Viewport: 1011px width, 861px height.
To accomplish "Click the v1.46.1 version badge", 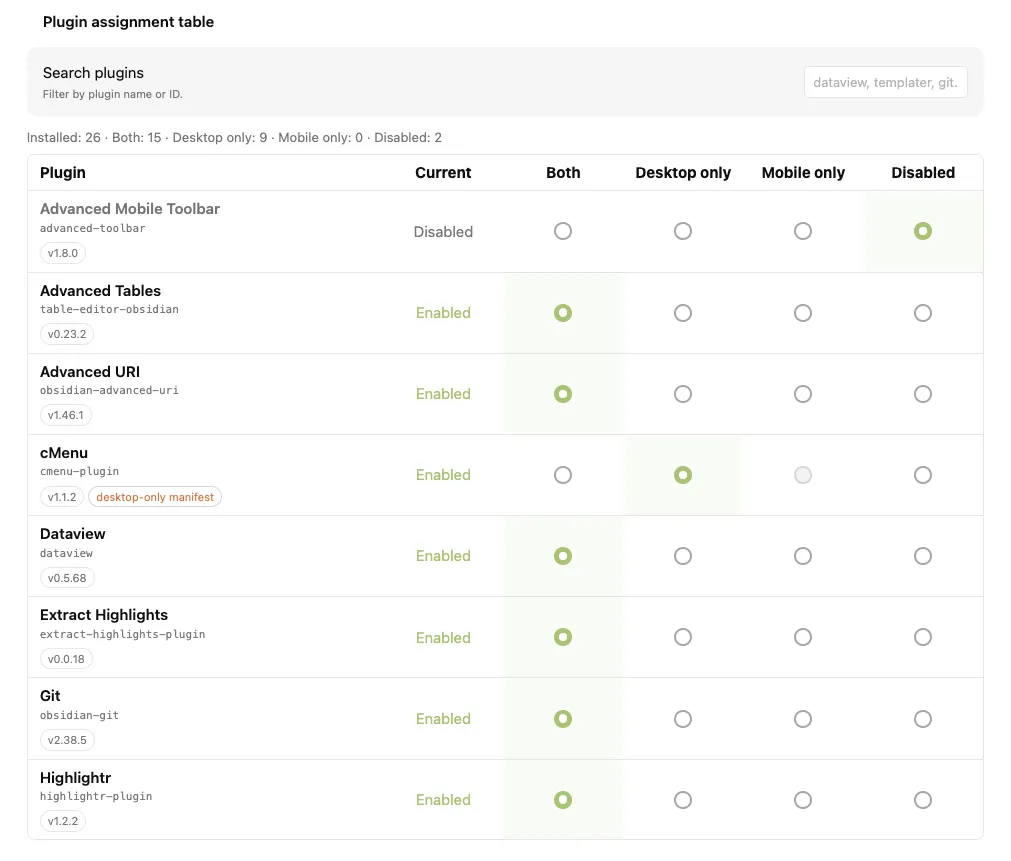I will (x=66, y=415).
